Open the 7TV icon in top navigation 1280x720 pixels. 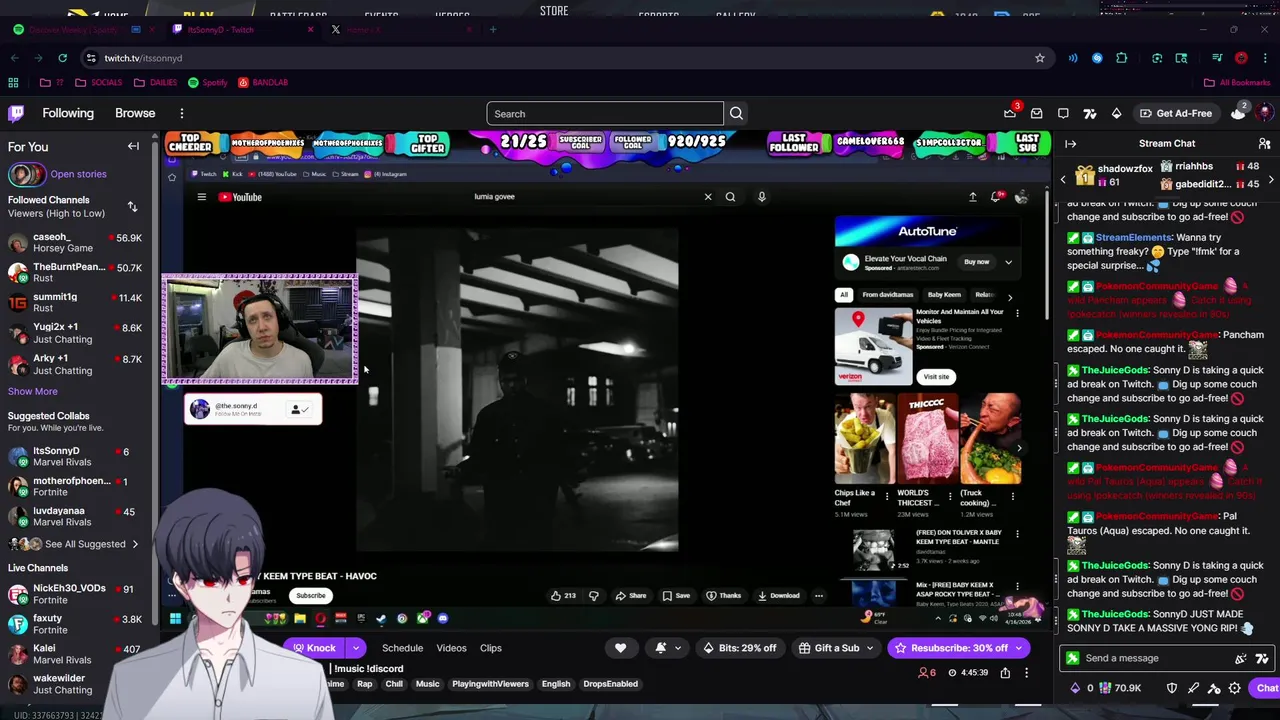click(x=1090, y=113)
